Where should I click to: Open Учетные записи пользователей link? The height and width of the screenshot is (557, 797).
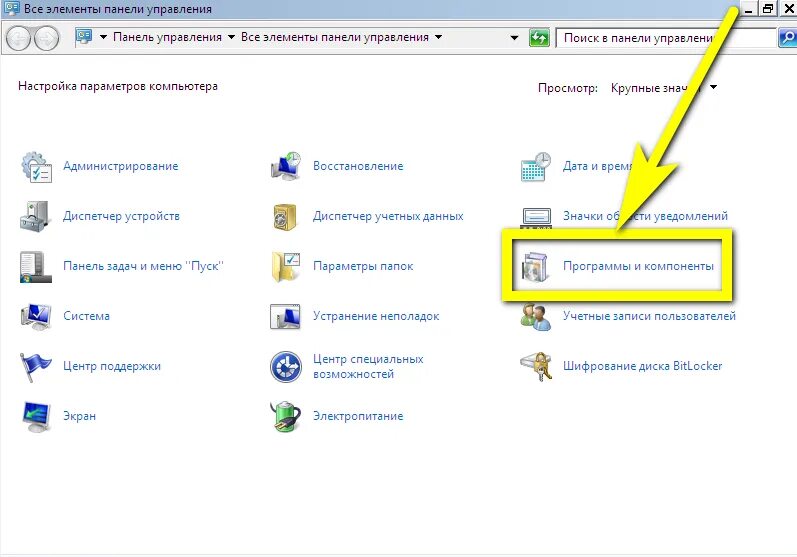coord(649,316)
